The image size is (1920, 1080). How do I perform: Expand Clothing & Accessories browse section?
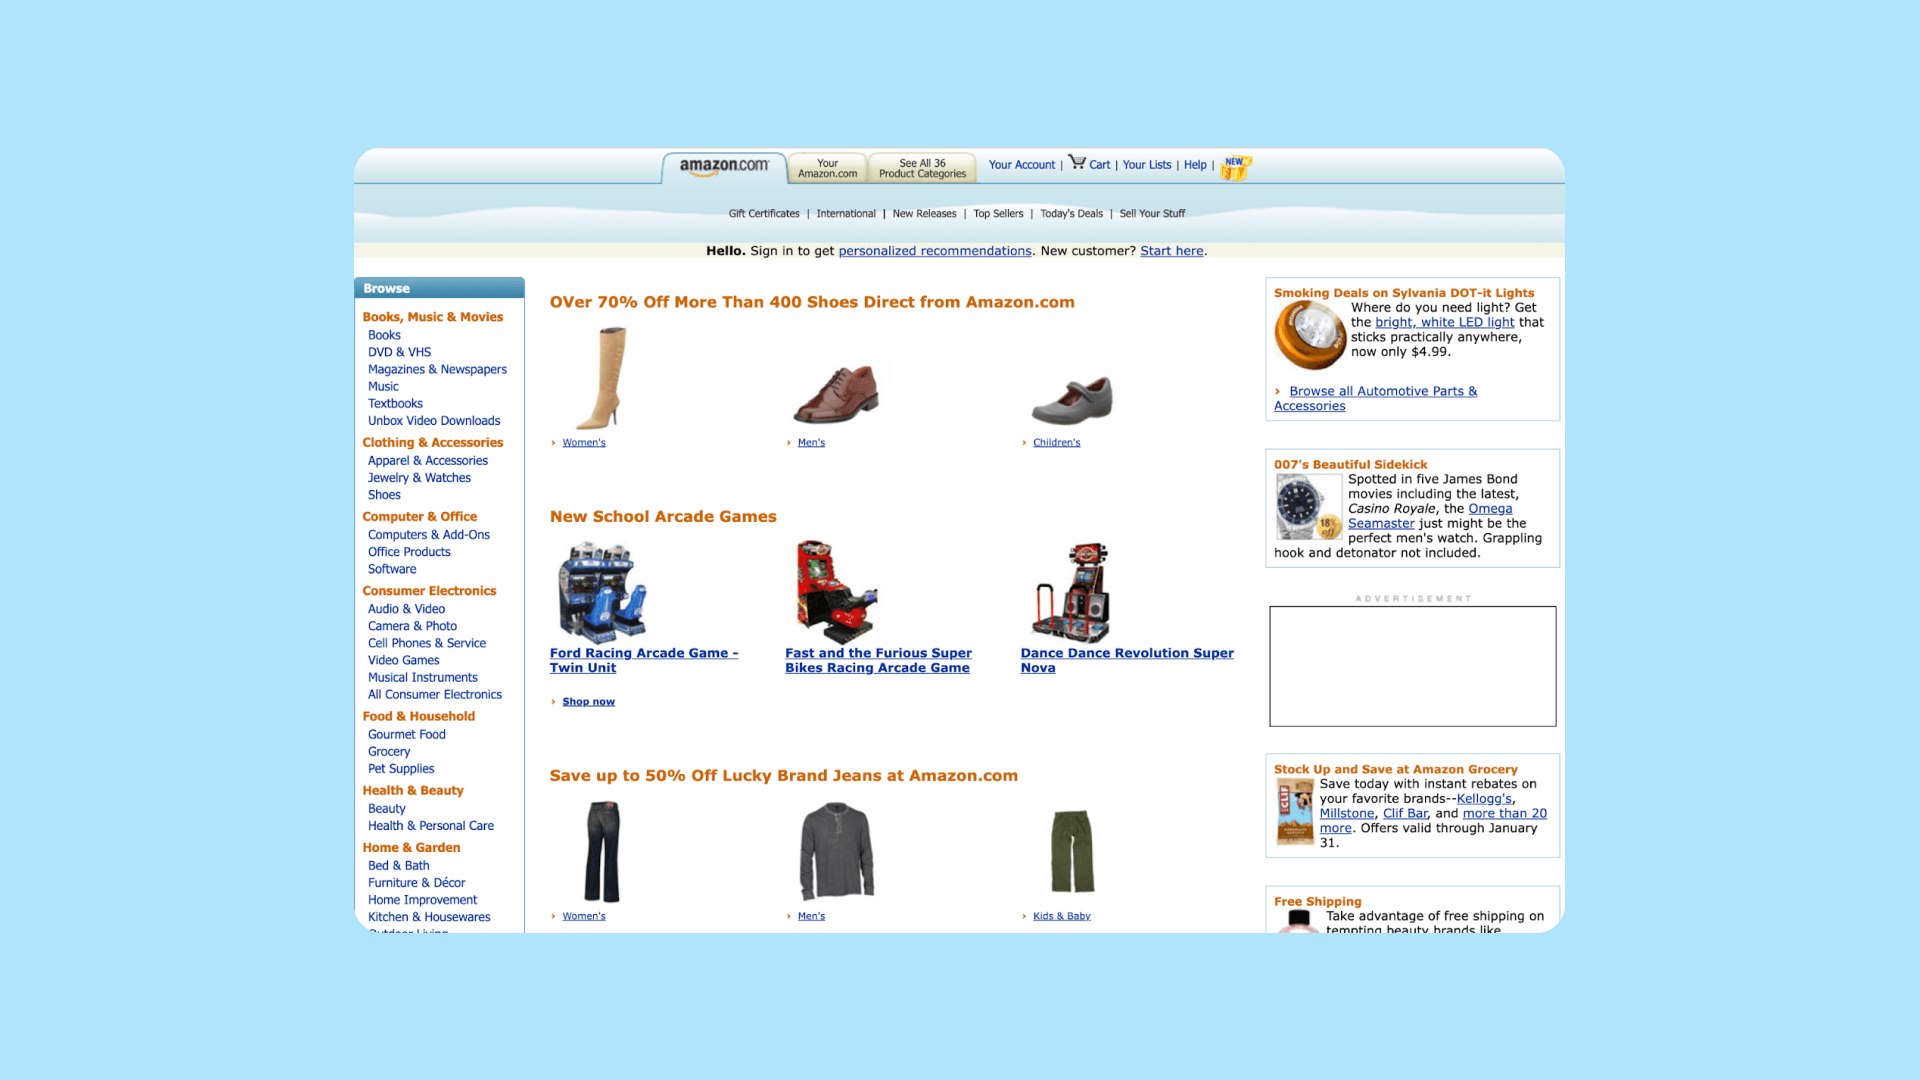click(x=433, y=442)
